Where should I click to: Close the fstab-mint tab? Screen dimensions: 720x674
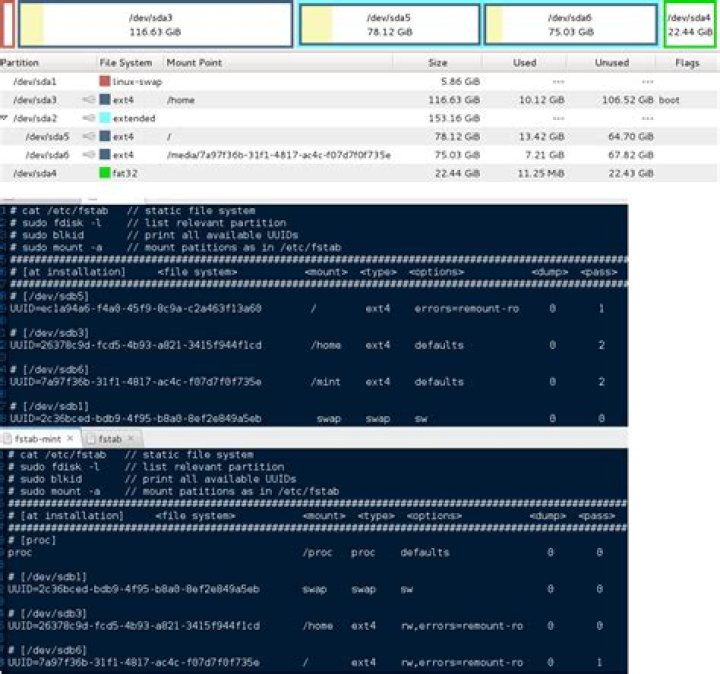70,439
